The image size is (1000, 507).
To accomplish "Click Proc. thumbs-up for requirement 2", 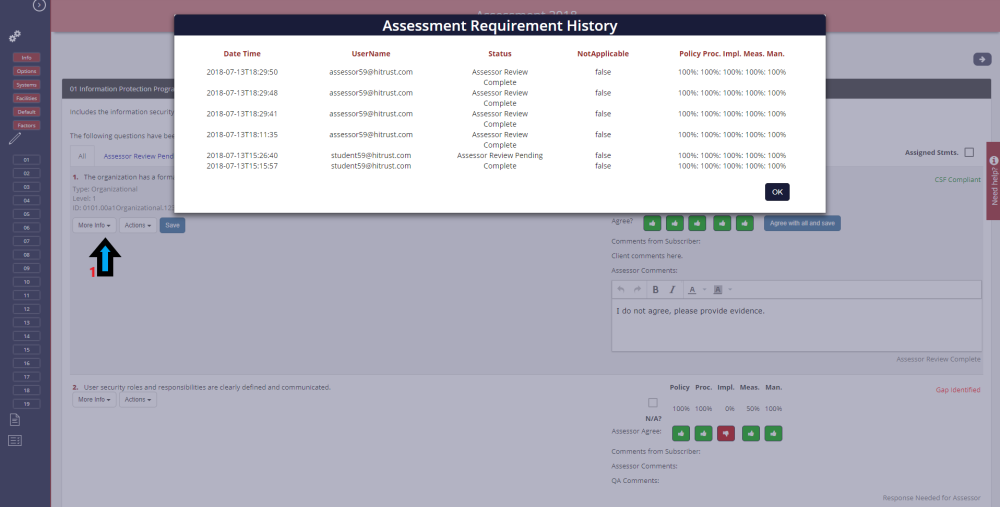I will [703, 434].
